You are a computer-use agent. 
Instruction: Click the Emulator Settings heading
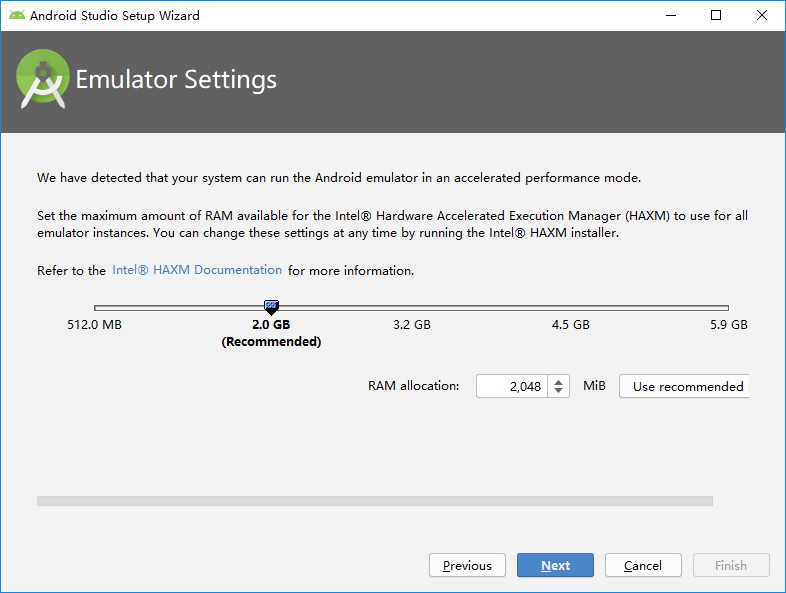(x=176, y=80)
